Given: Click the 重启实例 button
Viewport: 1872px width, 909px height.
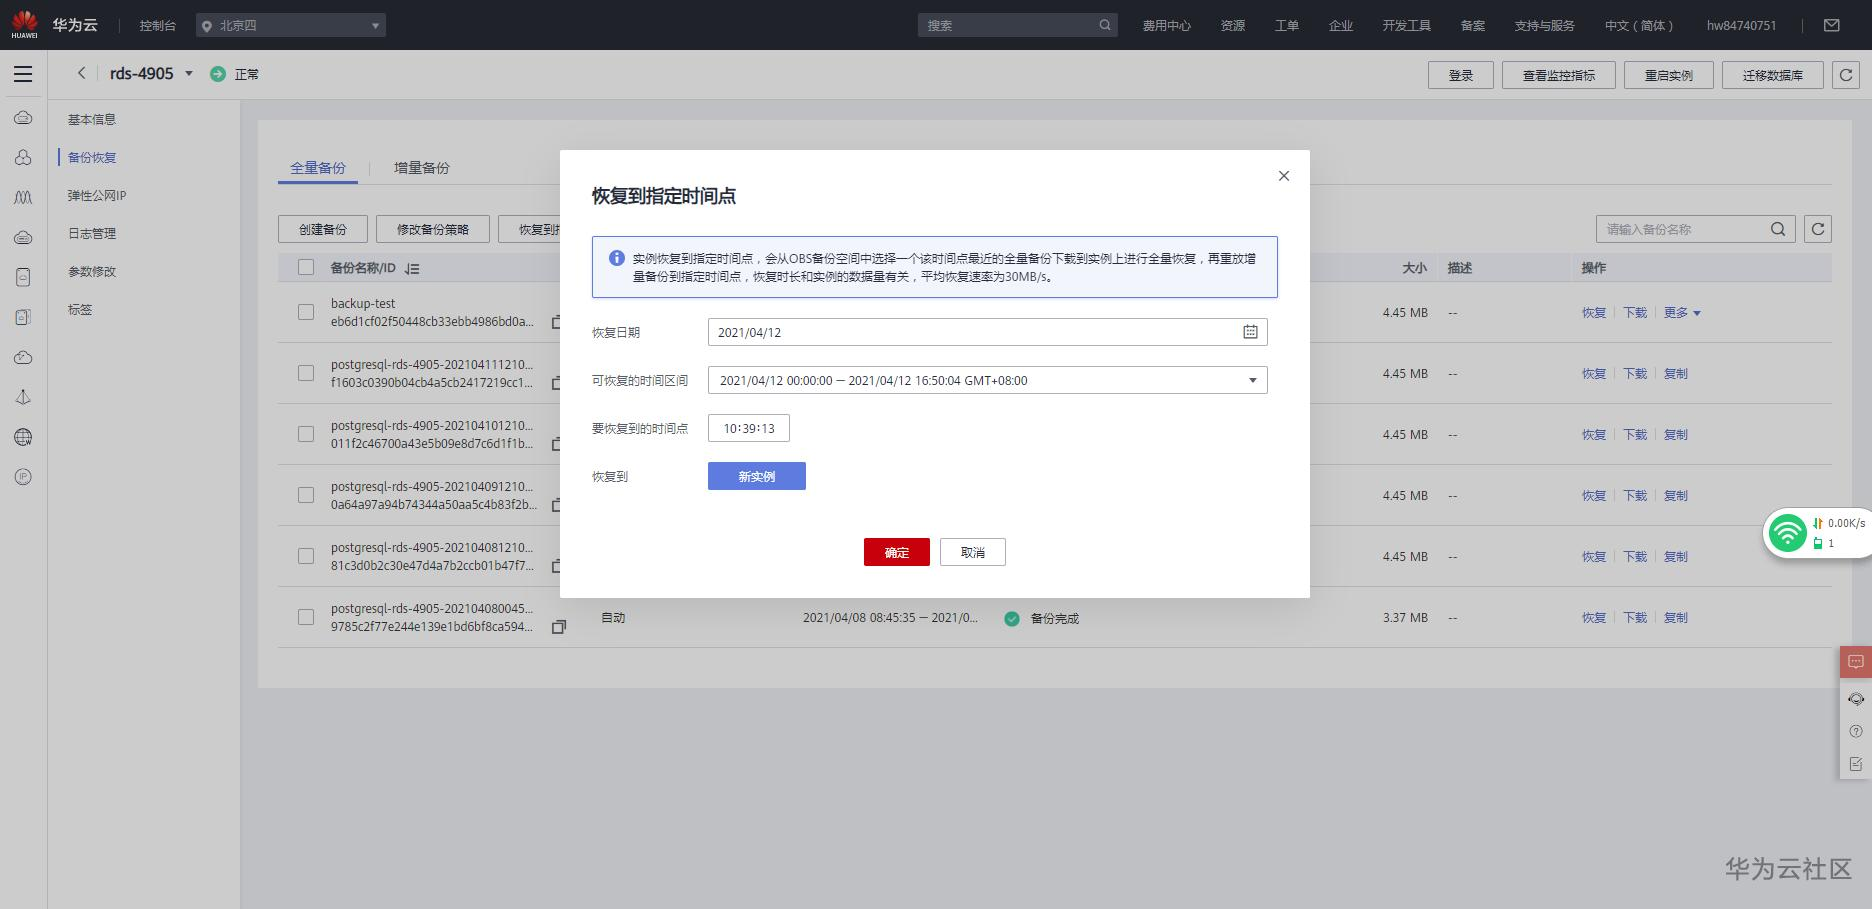Looking at the screenshot, I should coord(1669,75).
